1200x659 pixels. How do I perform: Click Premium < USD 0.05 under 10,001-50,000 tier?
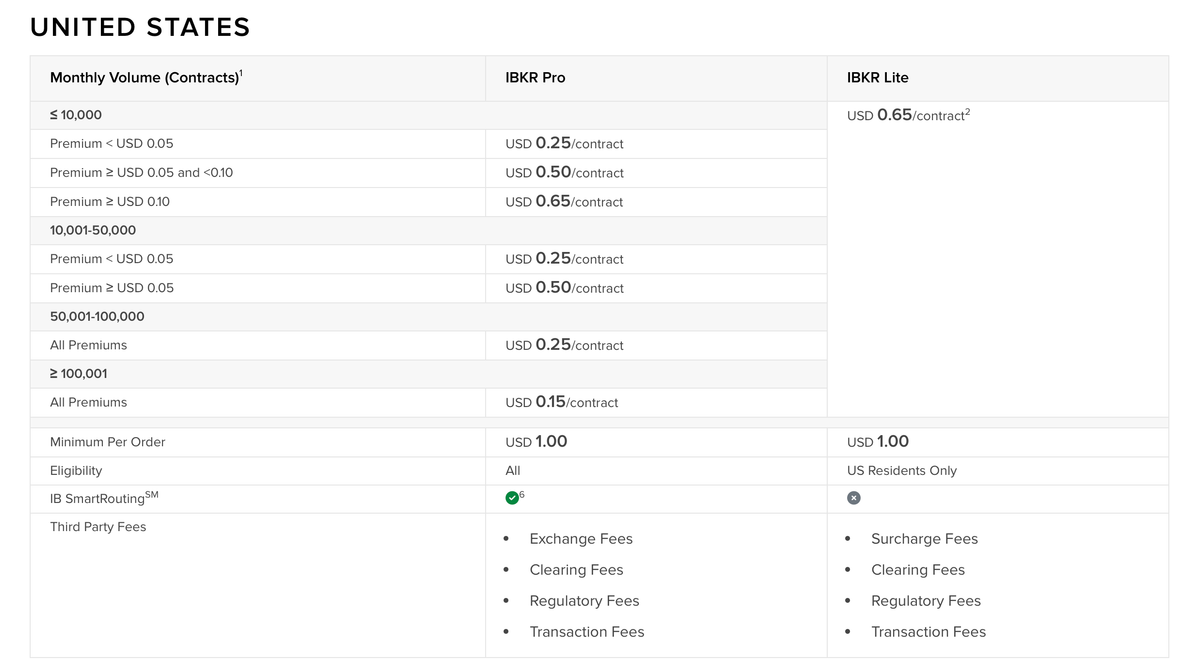click(x=111, y=258)
